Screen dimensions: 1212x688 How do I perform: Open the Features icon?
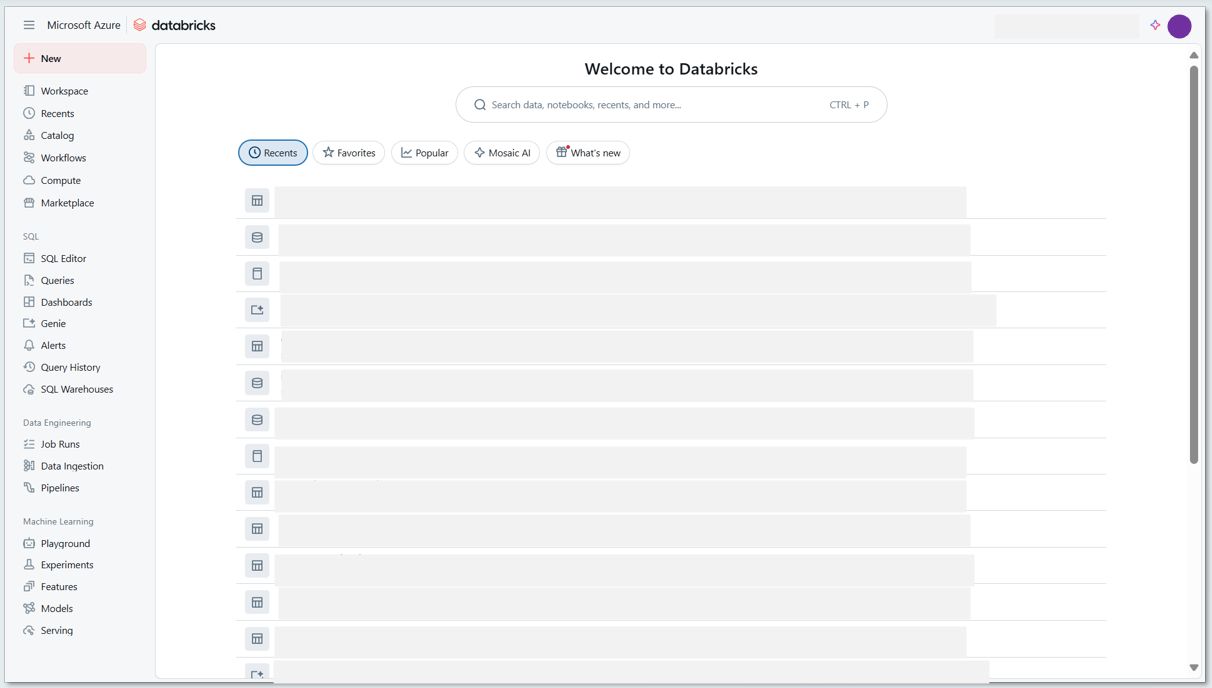[29, 587]
